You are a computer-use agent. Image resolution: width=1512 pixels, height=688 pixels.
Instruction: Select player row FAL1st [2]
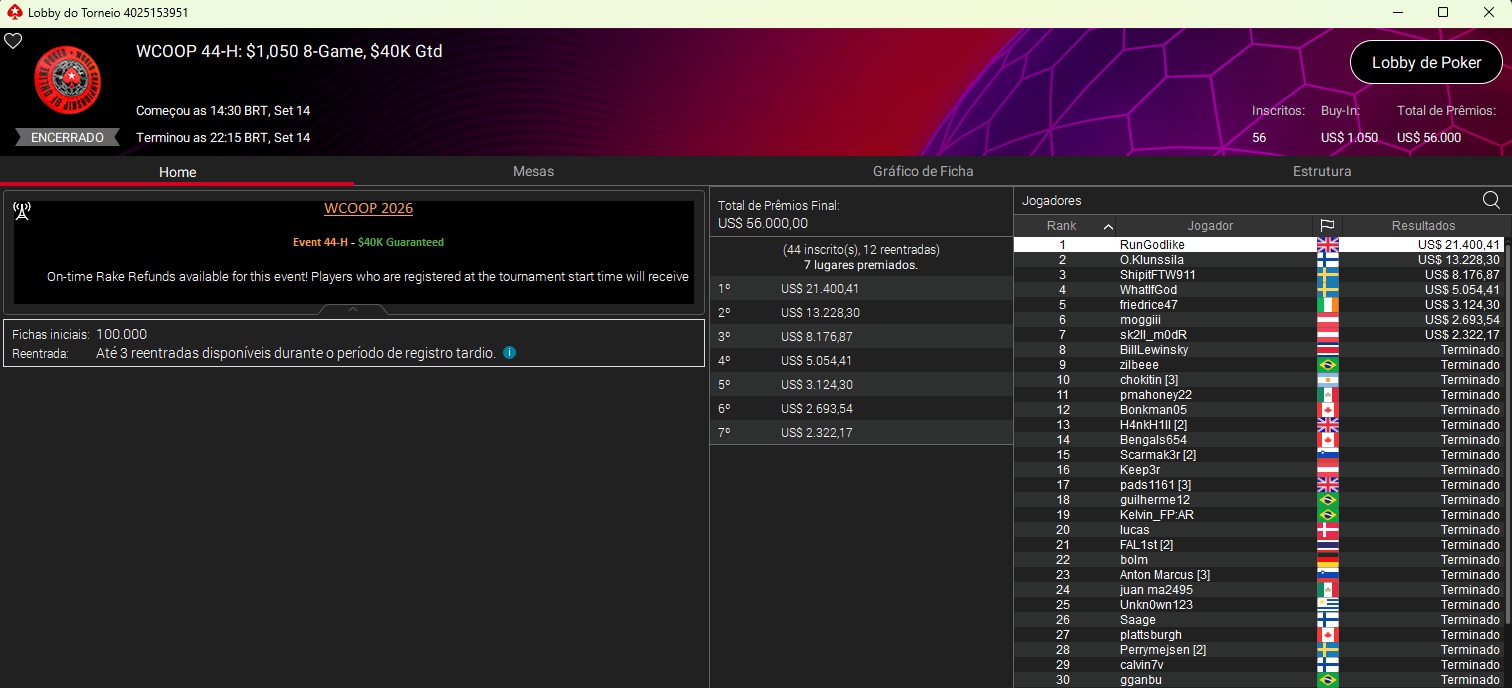[x=1259, y=545]
